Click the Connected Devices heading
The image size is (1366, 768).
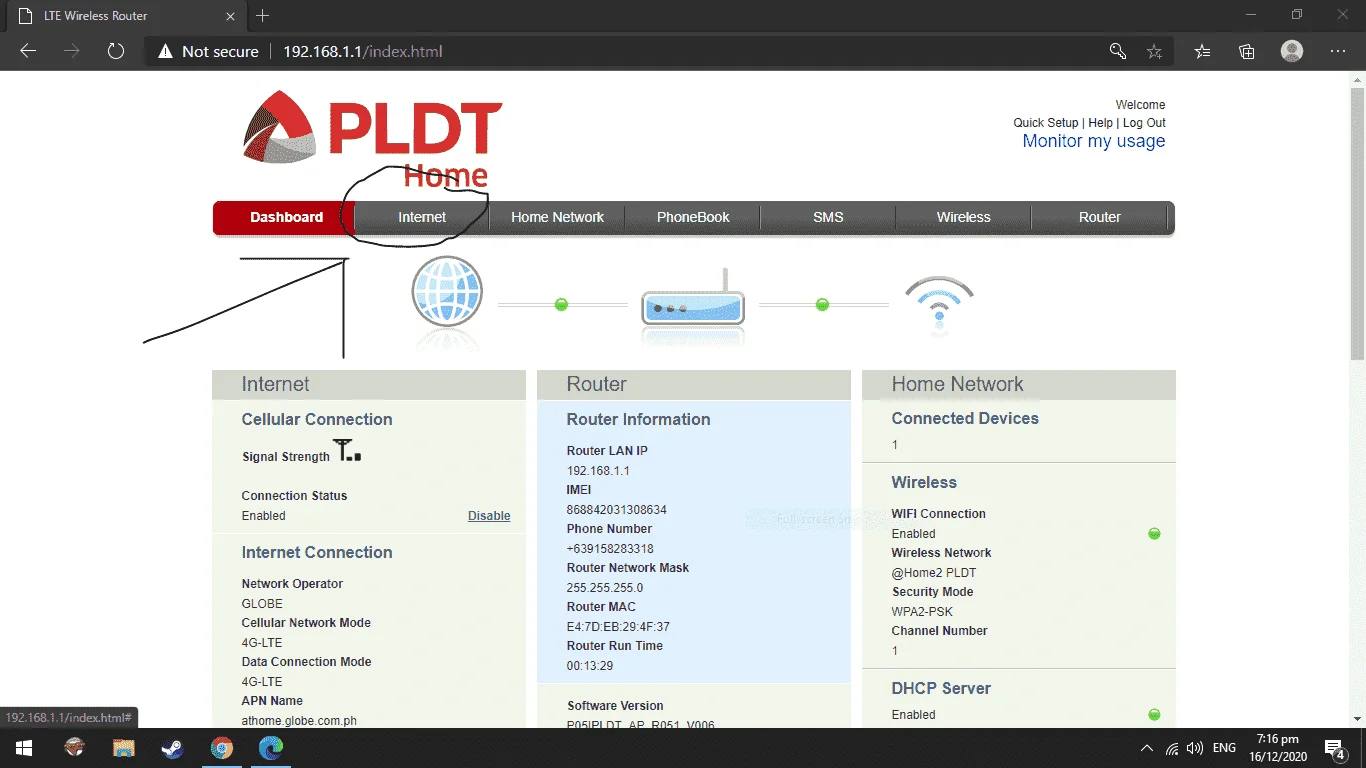pos(965,419)
